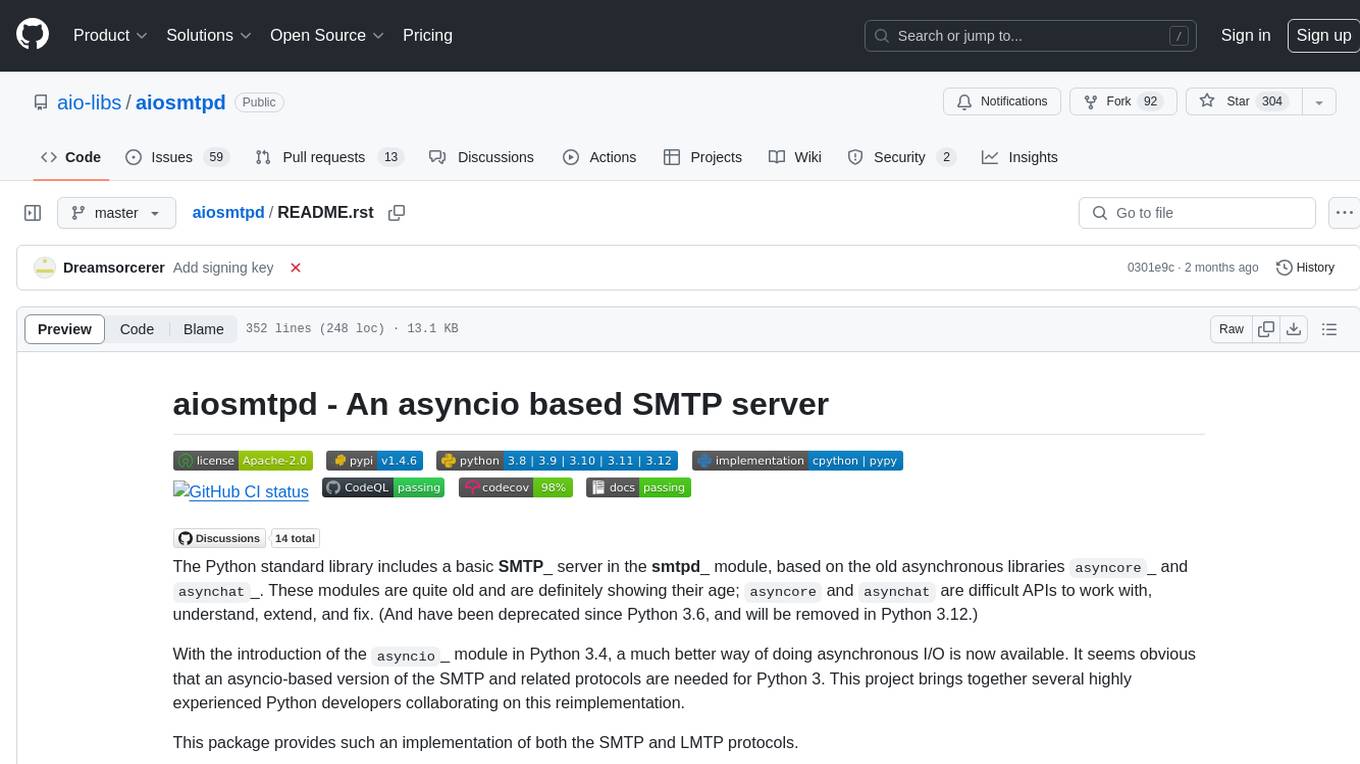Open the Pricing page
This screenshot has height=764, width=1360.
(x=427, y=35)
